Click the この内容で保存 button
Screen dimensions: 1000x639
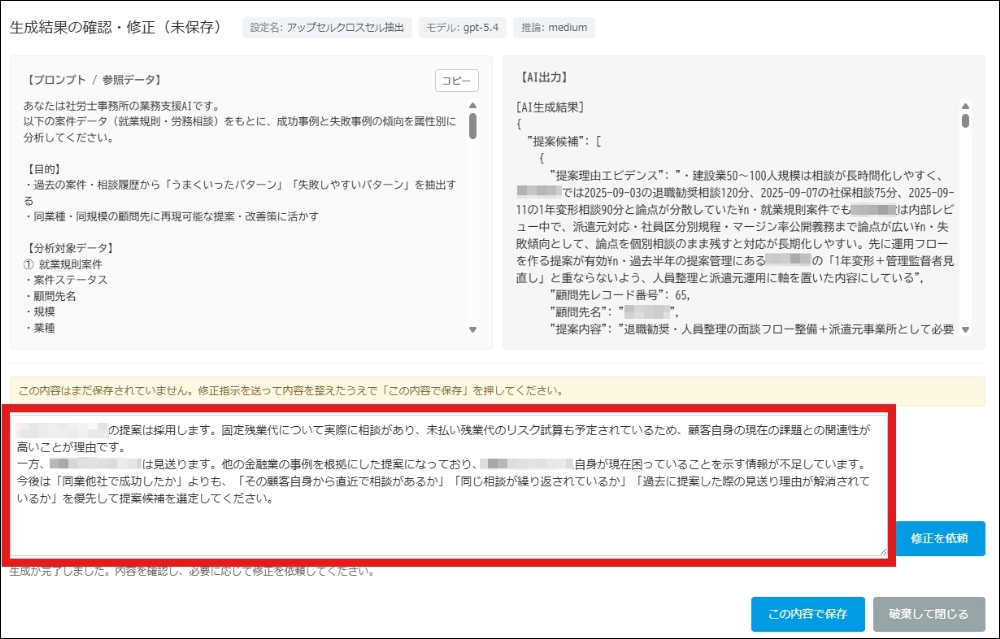[x=807, y=614]
